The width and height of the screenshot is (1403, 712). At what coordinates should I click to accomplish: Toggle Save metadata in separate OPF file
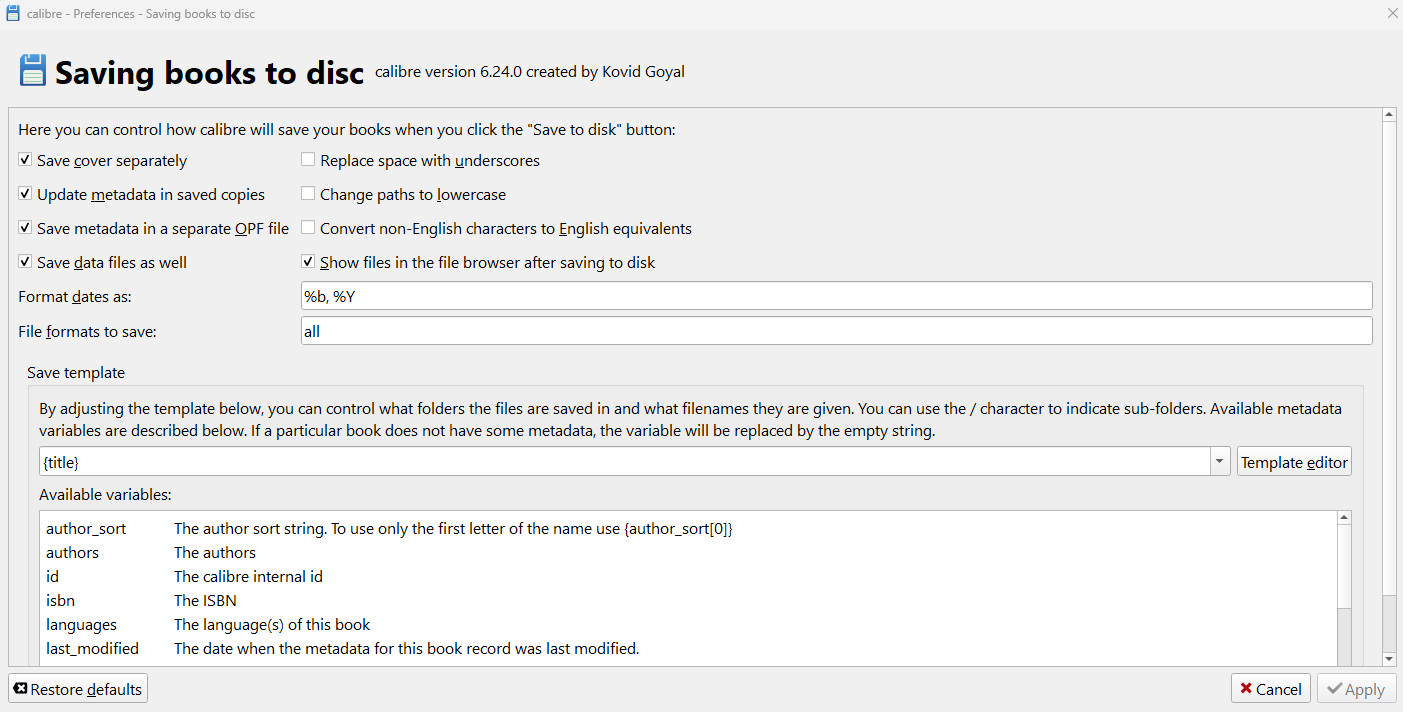point(26,228)
